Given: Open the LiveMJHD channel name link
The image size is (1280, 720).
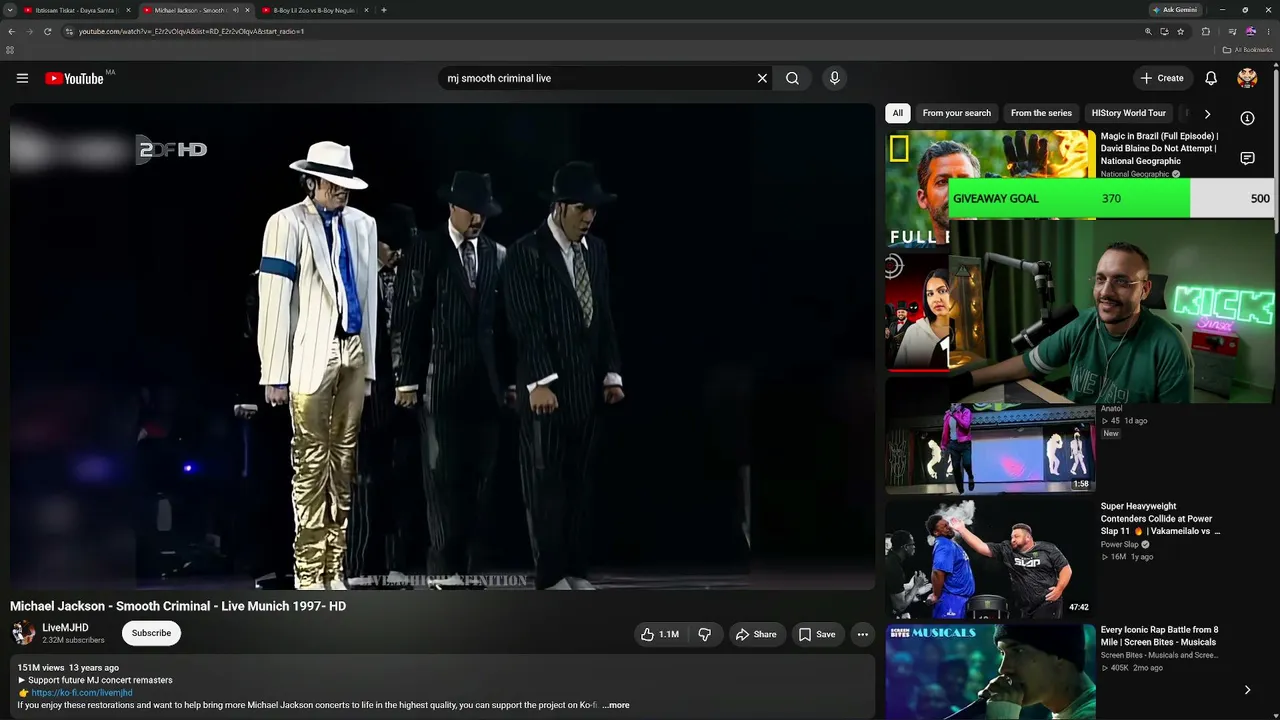Looking at the screenshot, I should [65, 628].
